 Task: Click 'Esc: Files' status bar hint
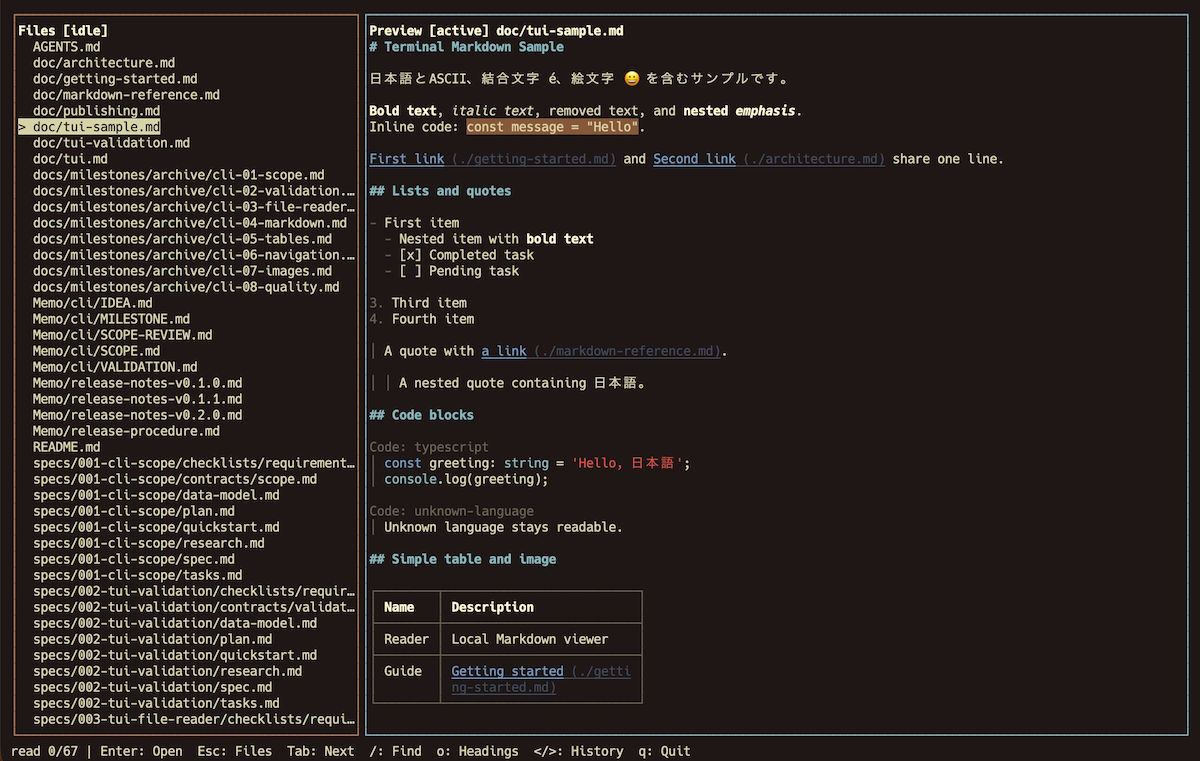point(234,751)
